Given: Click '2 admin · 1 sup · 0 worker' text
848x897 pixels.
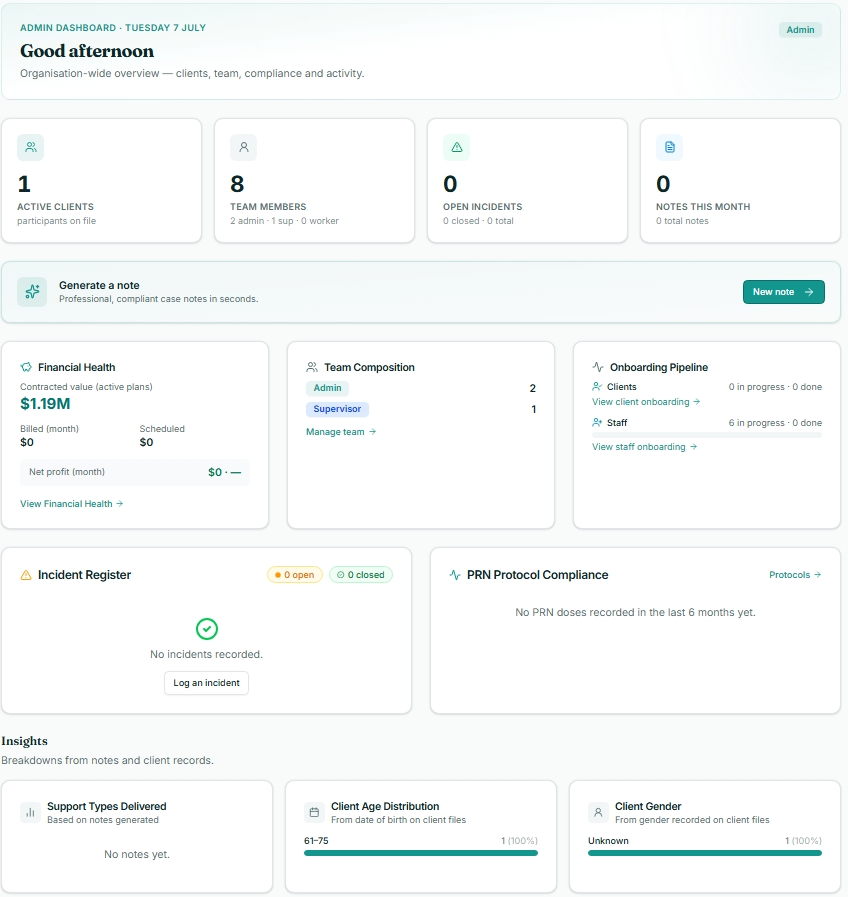Looking at the screenshot, I should [284, 221].
